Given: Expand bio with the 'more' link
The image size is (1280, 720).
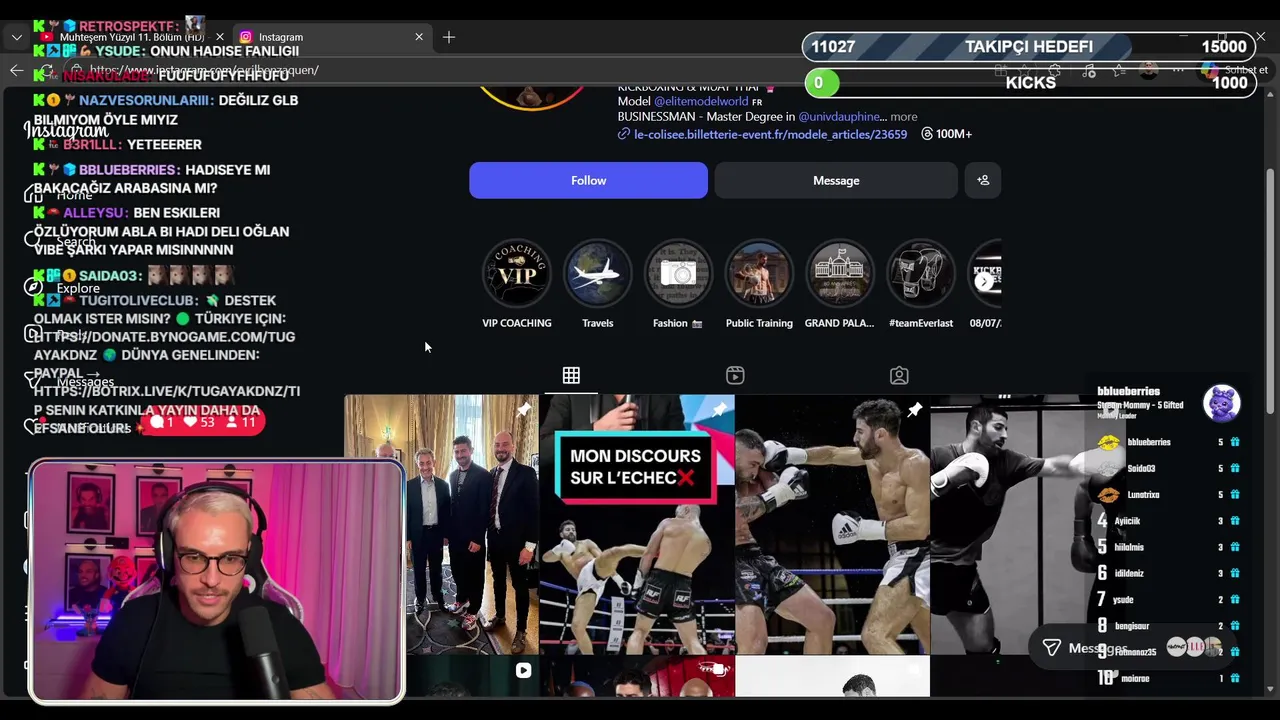Looking at the screenshot, I should click(903, 117).
